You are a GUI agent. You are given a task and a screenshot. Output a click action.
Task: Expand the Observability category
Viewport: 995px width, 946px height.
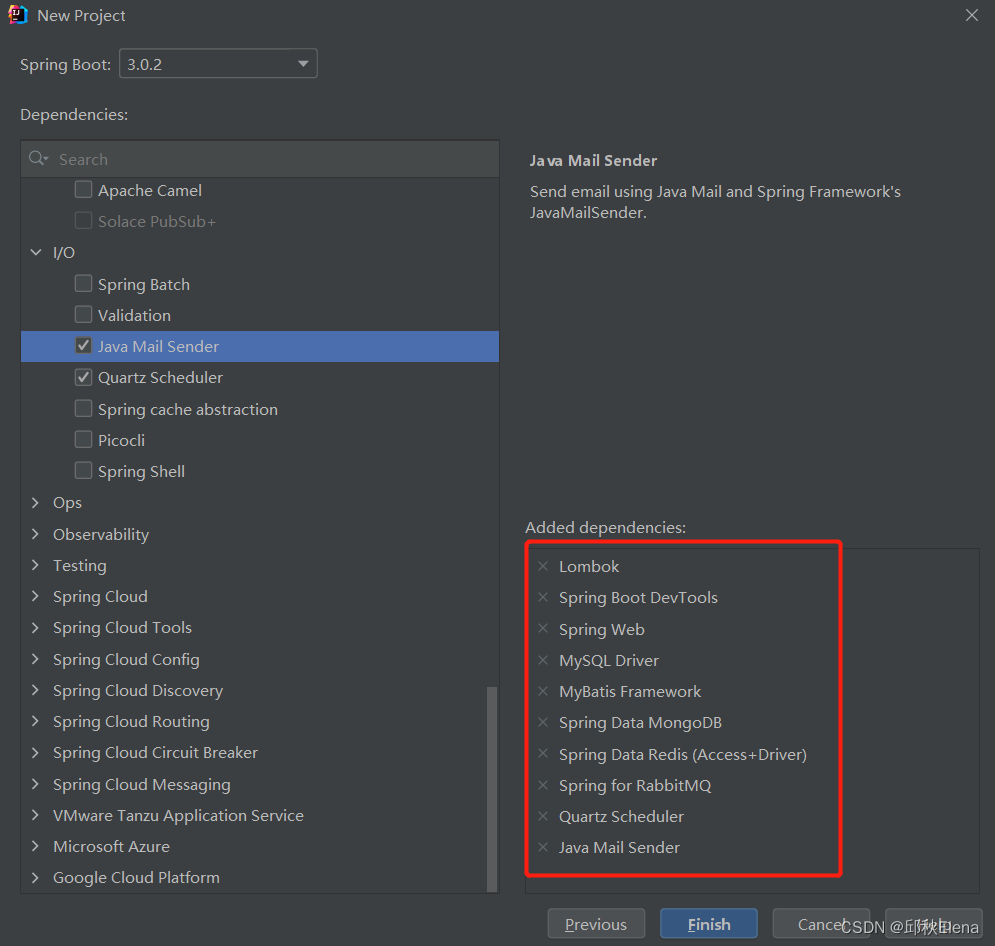pyautogui.click(x=36, y=534)
